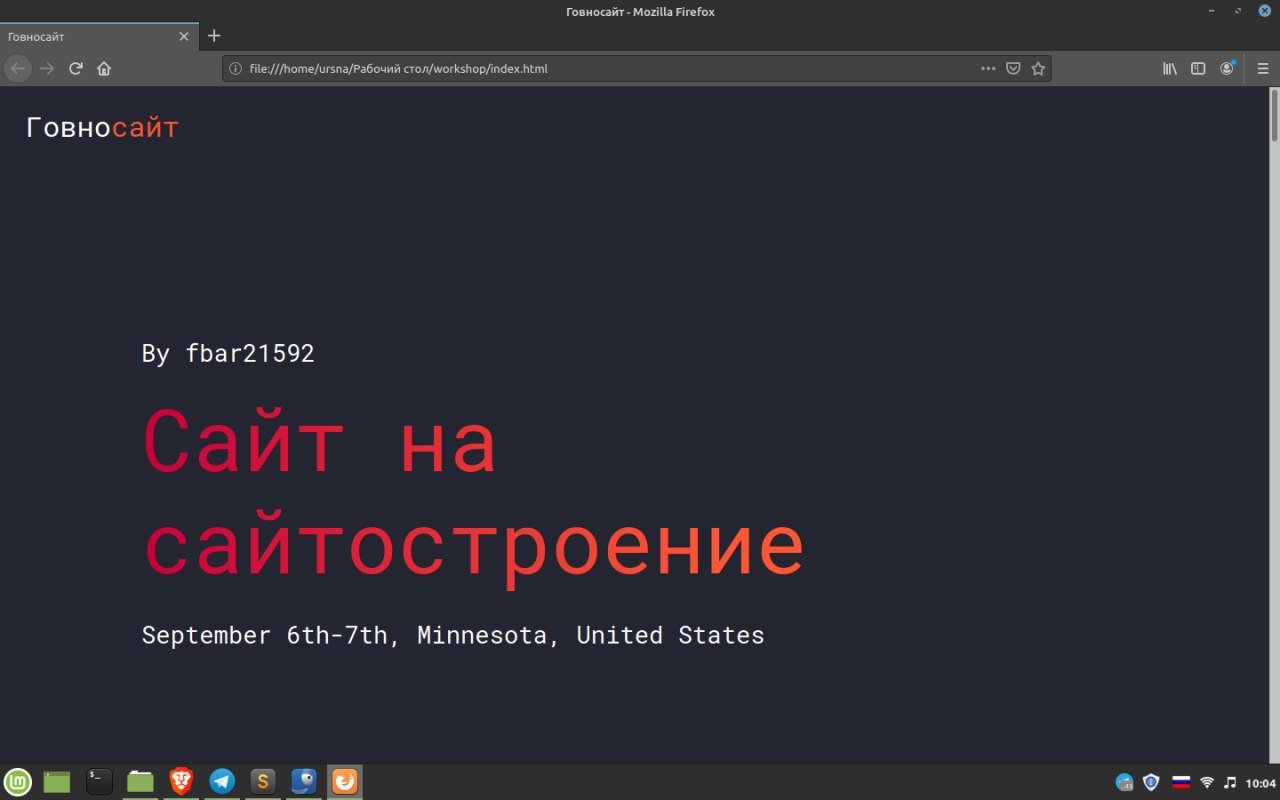
Task: Open update manager shield tray icon
Action: tap(1151, 782)
